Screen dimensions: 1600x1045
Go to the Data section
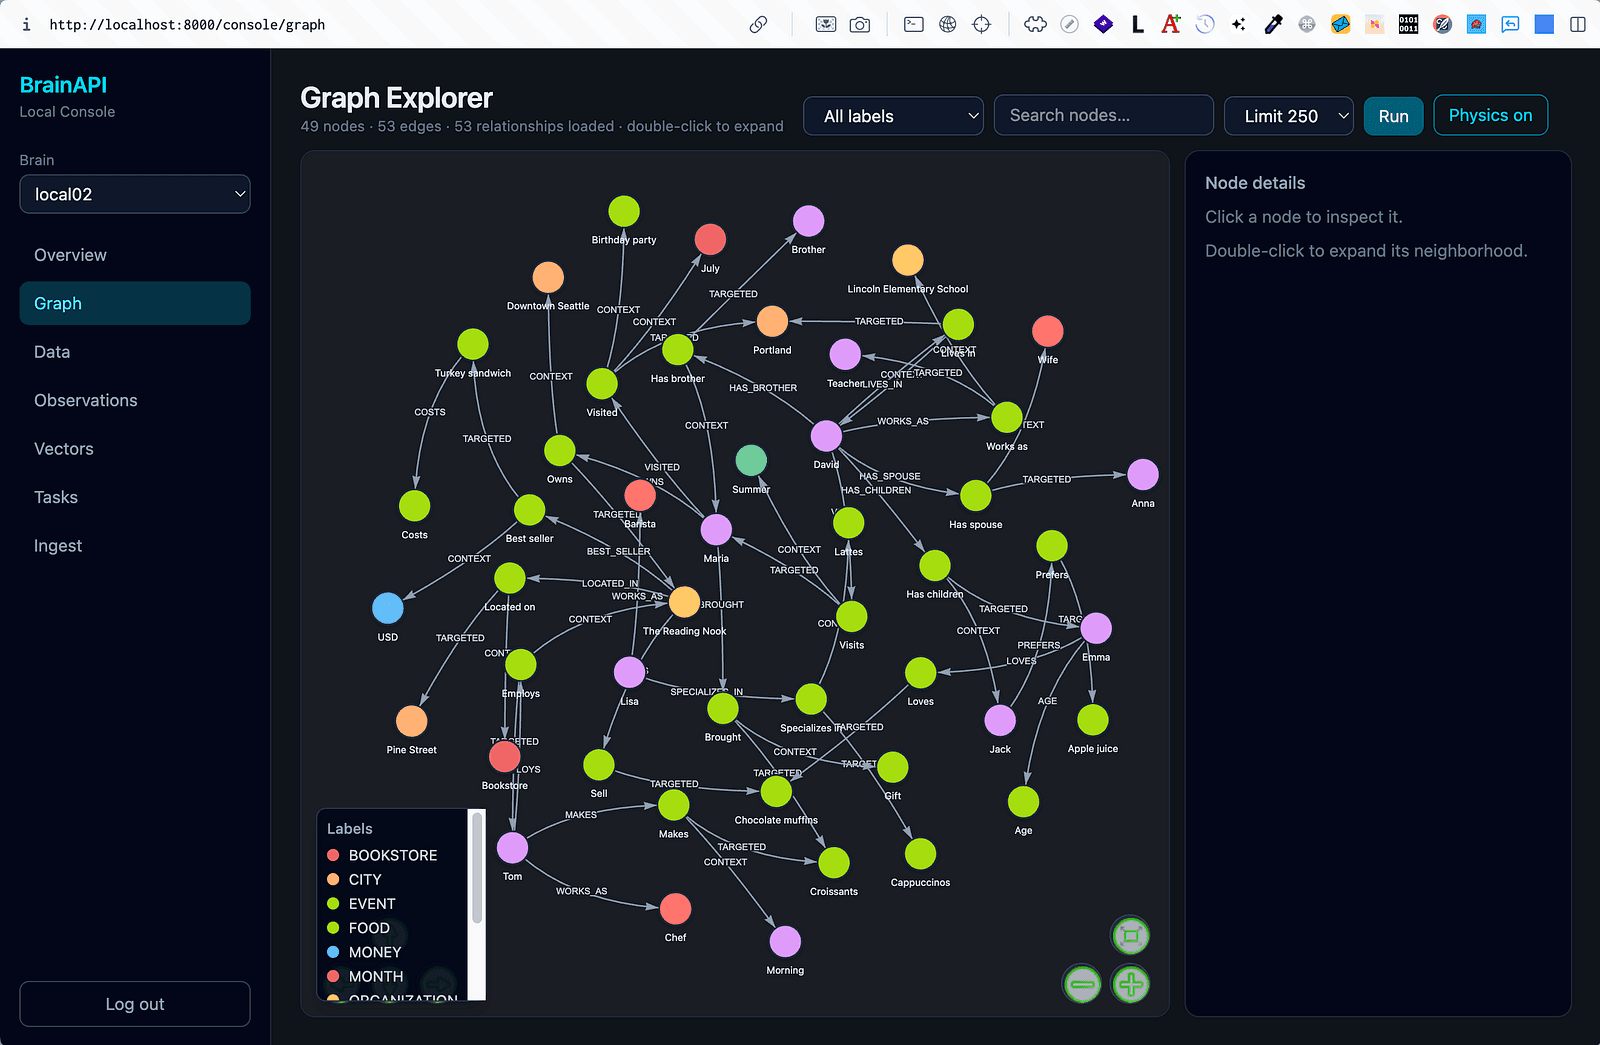coord(135,352)
